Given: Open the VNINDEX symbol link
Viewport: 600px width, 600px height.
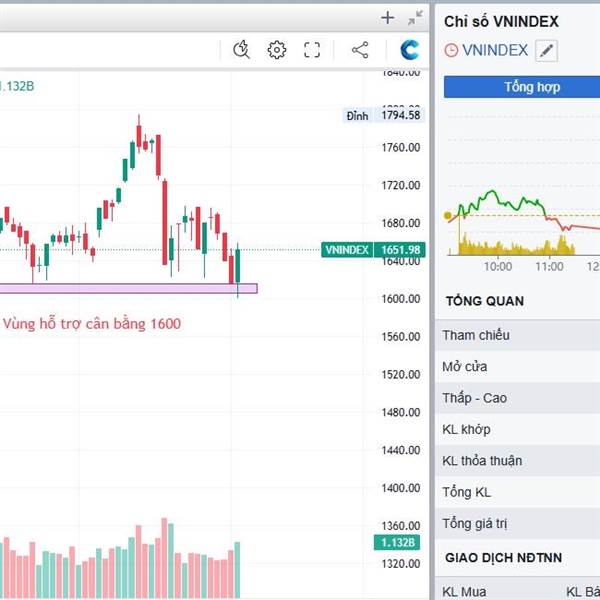Looking at the screenshot, I should 494,50.
